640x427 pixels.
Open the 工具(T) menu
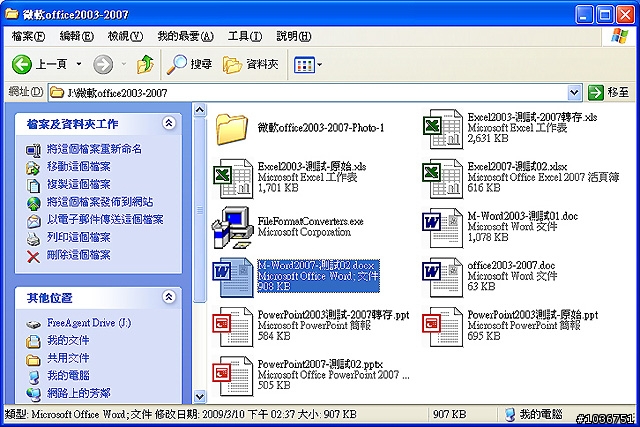coord(244,36)
